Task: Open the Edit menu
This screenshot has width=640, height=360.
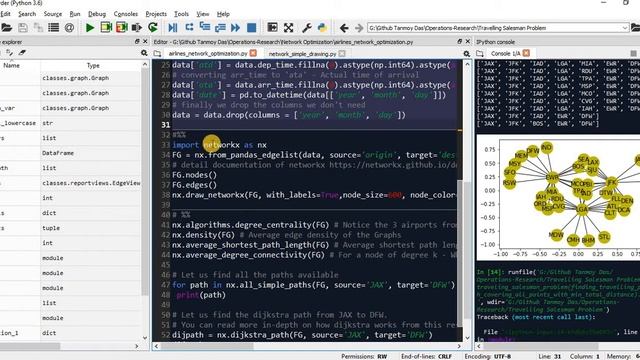Action: pos(5,14)
